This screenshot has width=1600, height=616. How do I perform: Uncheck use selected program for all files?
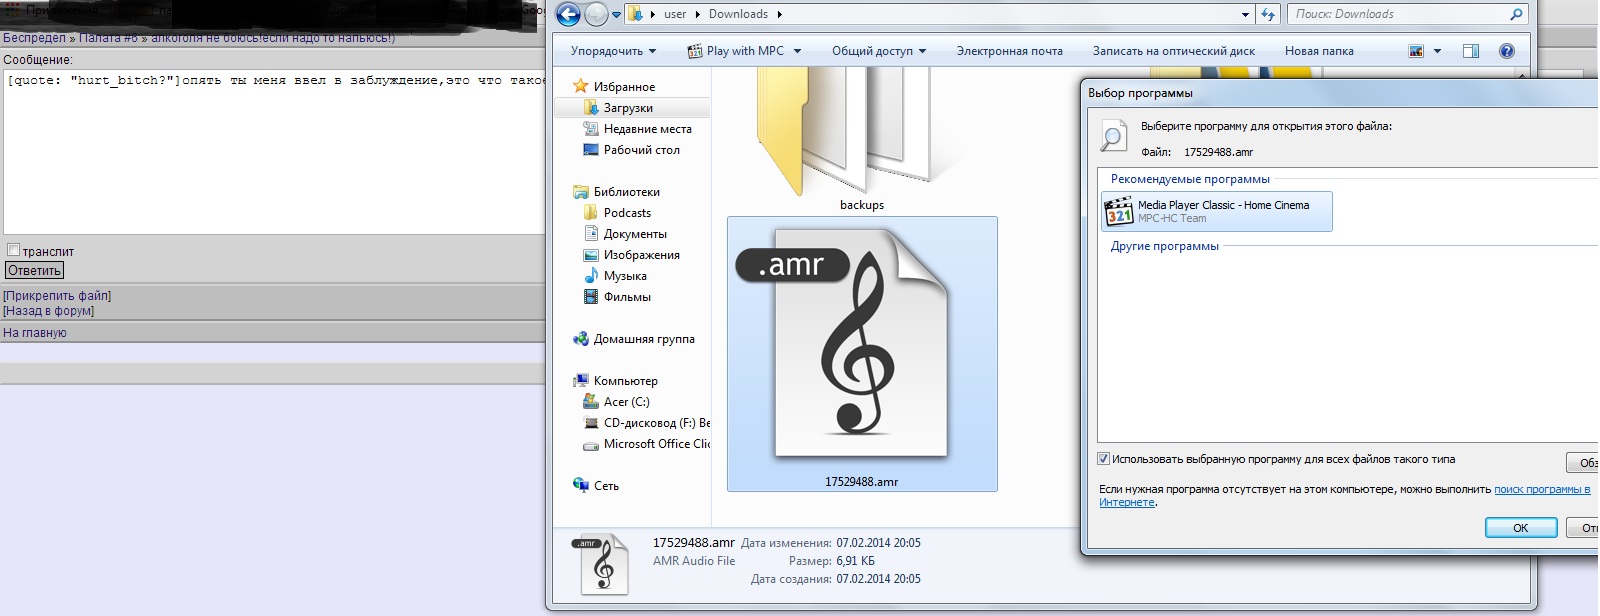click(x=1103, y=459)
